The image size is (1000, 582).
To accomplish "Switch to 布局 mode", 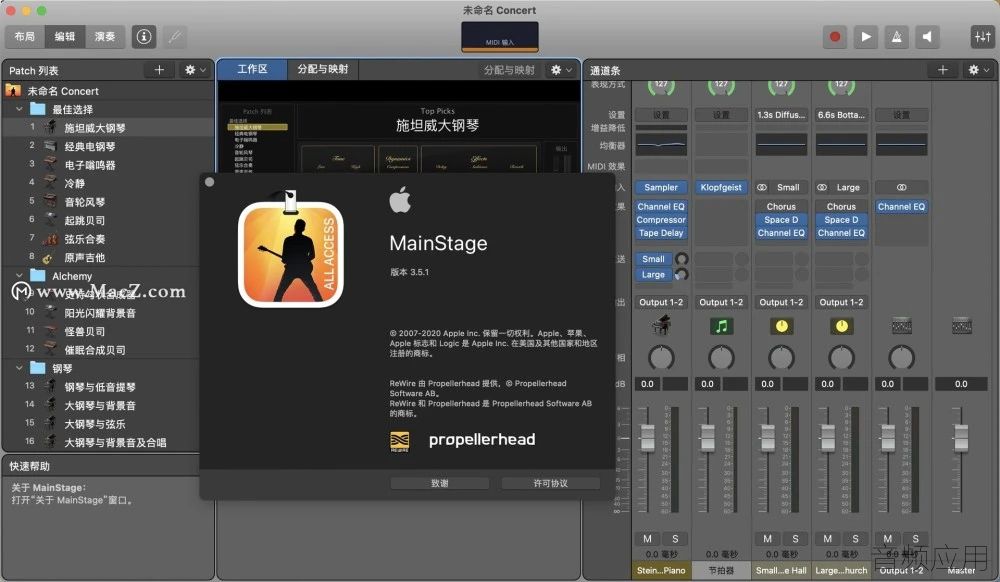I will (x=25, y=37).
